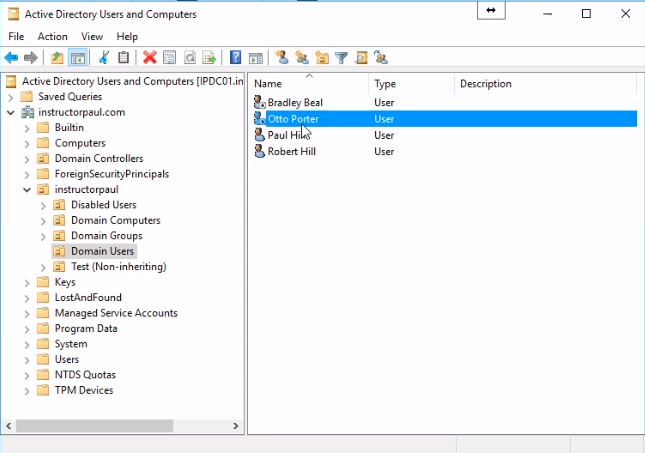Maximize the Active Directory Users and Computers window
The image size is (645, 453).
586,14
